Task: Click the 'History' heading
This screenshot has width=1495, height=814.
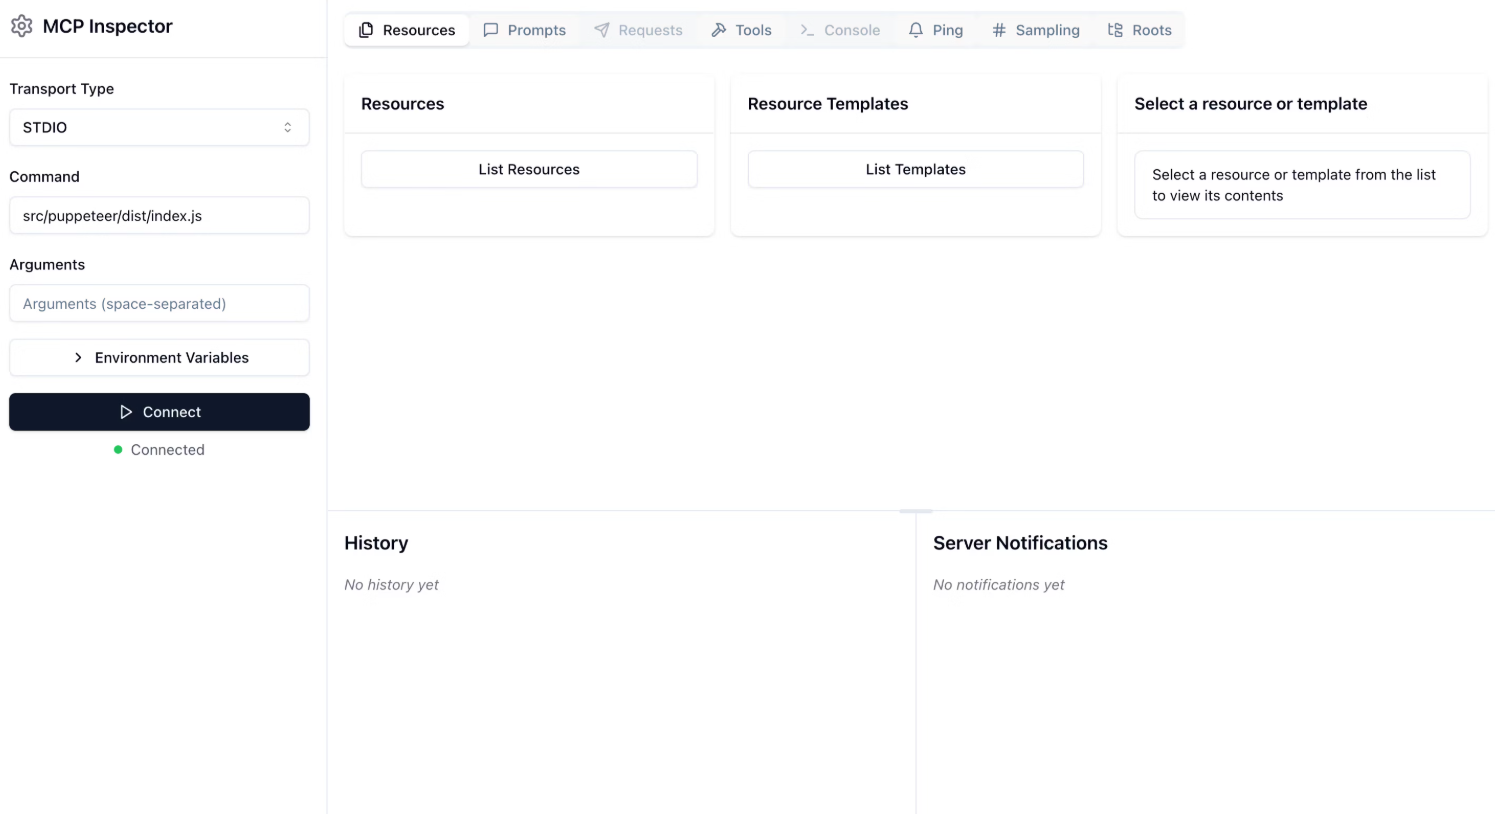Action: 376,543
